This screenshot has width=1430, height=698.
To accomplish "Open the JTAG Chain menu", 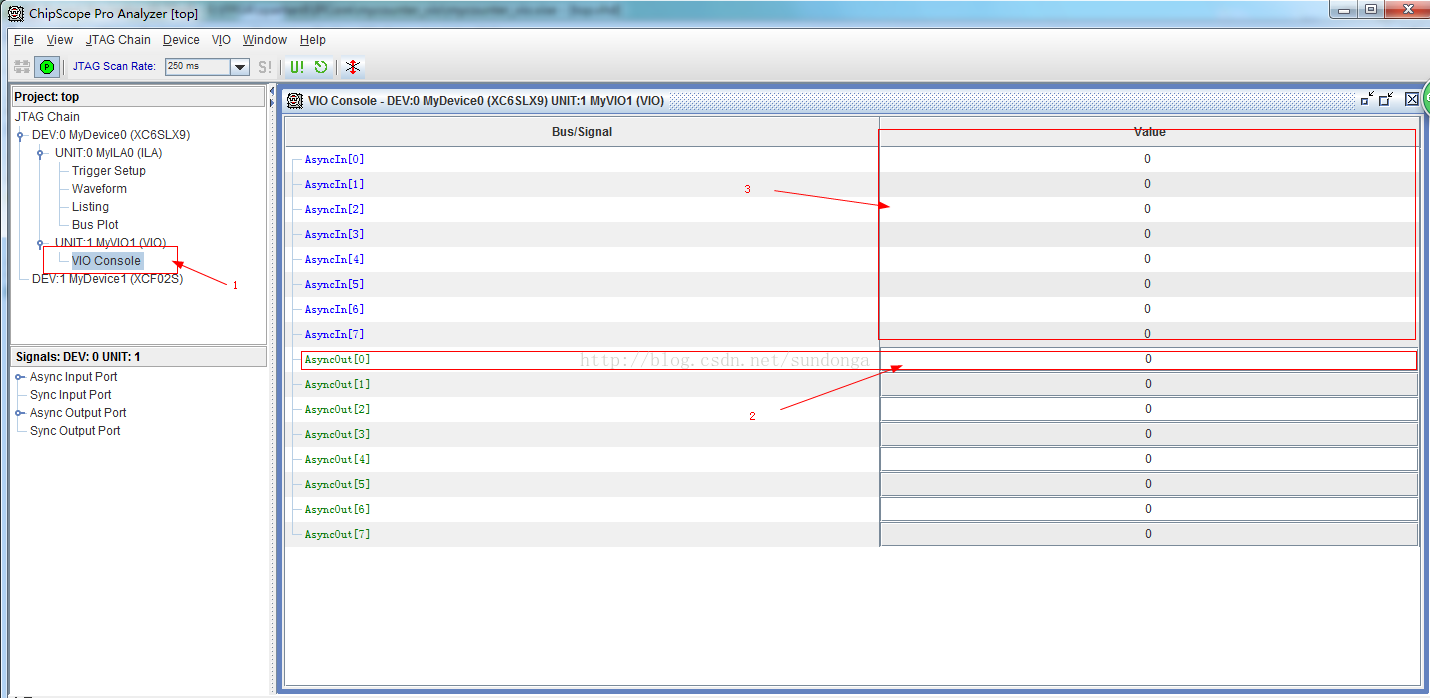I will pyautogui.click(x=118, y=40).
